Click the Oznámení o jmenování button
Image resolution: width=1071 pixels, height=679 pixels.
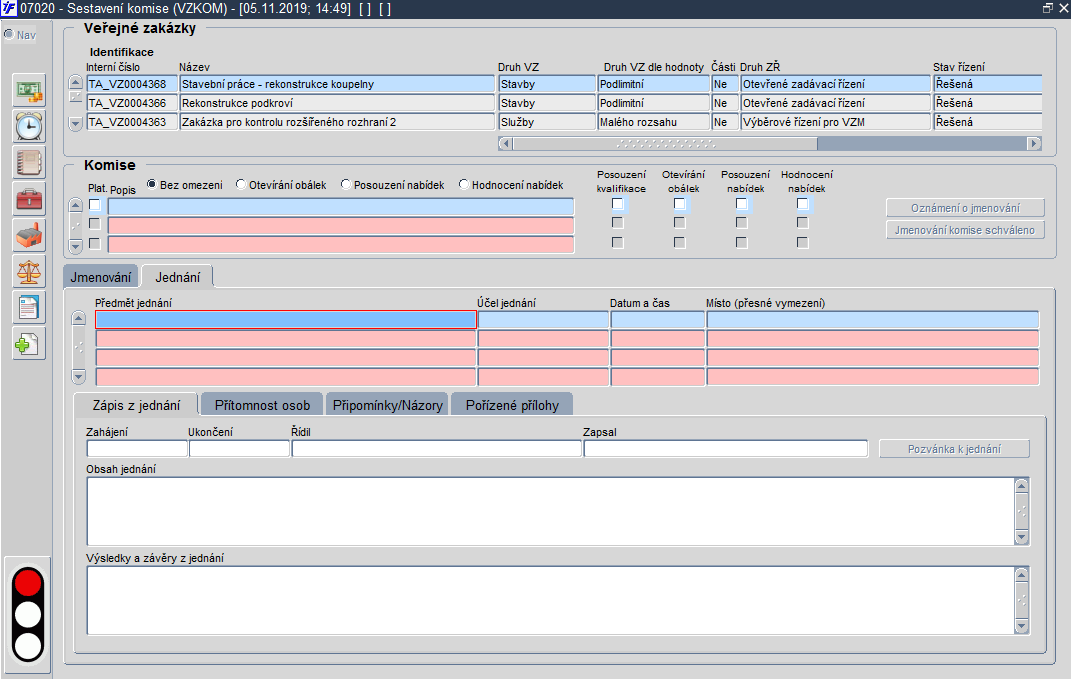[965, 208]
